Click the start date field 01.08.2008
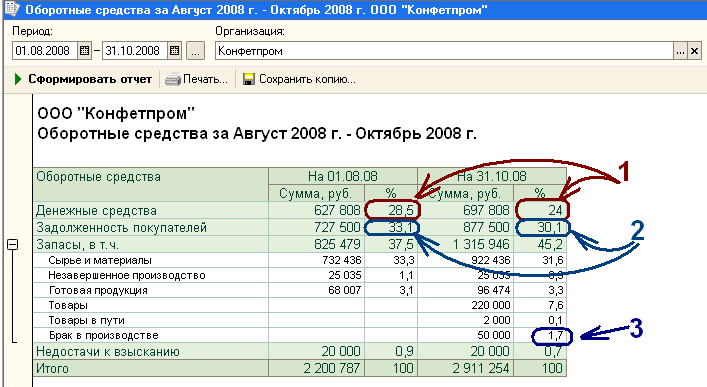The width and height of the screenshot is (707, 387). click(45, 51)
